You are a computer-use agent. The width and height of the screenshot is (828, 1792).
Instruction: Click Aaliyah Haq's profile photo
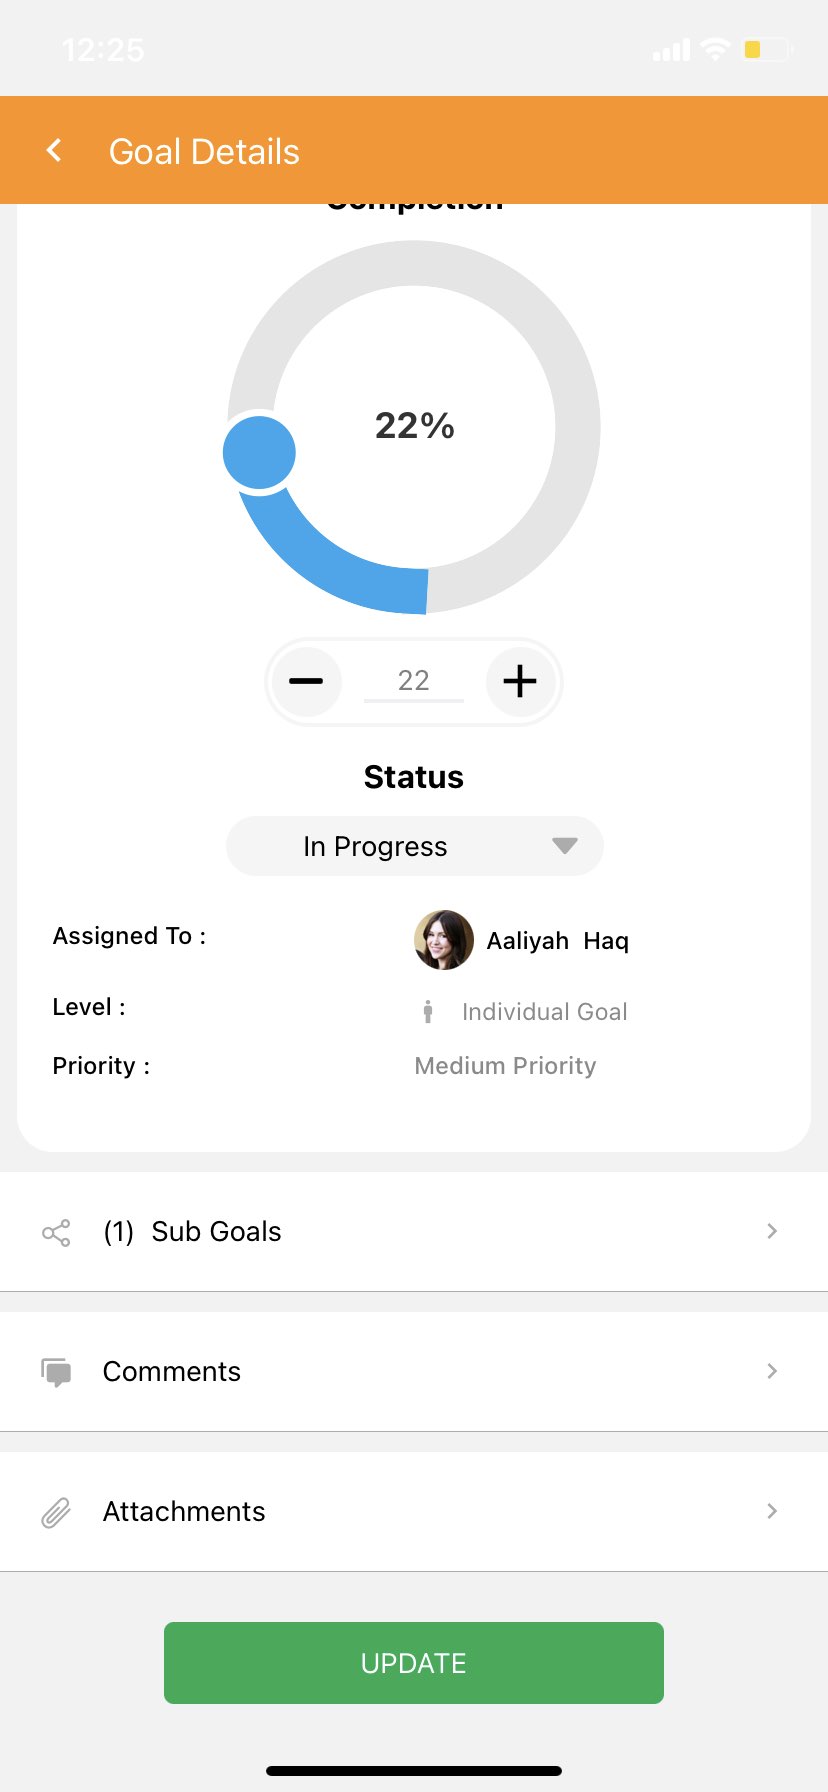[x=444, y=940]
